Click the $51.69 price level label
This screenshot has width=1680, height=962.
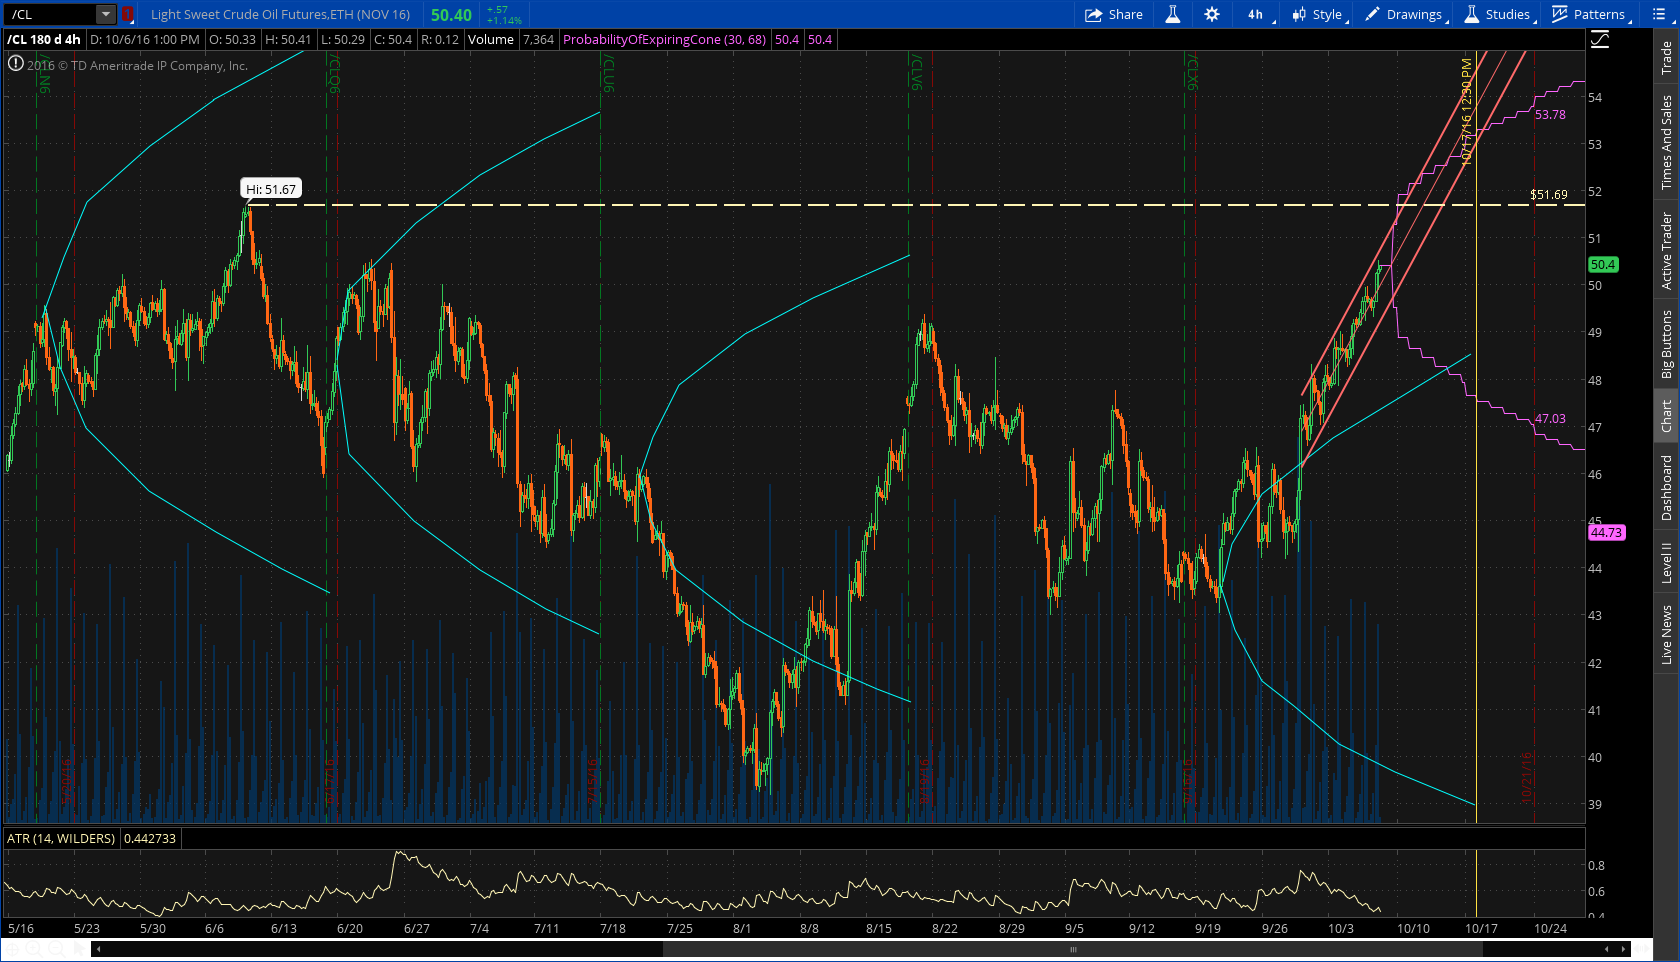tap(1548, 194)
